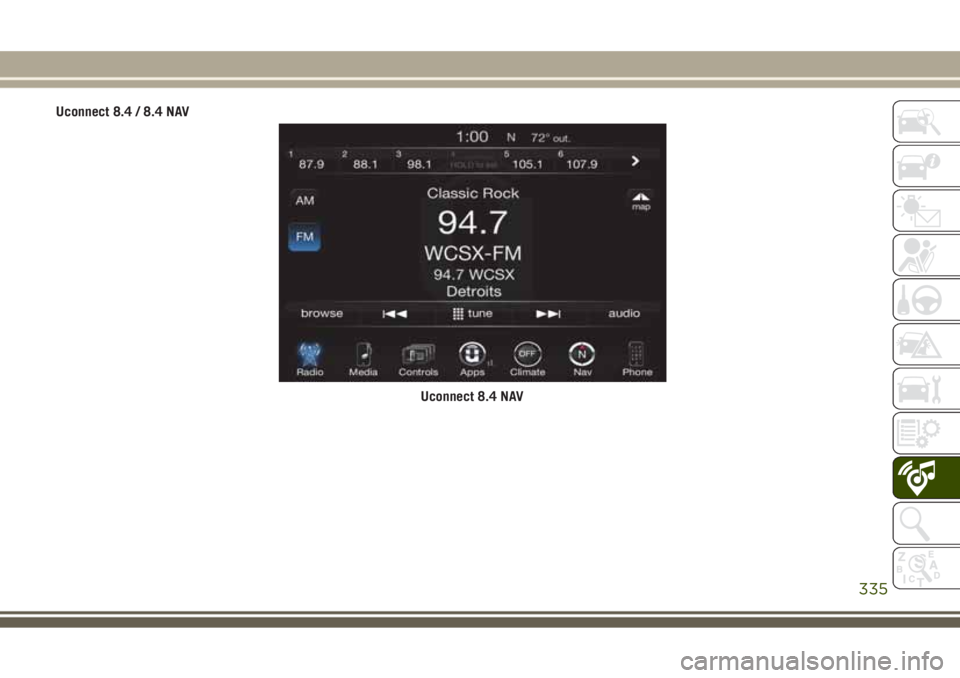Switch to the AM band
960x678 pixels.
pos(304,200)
